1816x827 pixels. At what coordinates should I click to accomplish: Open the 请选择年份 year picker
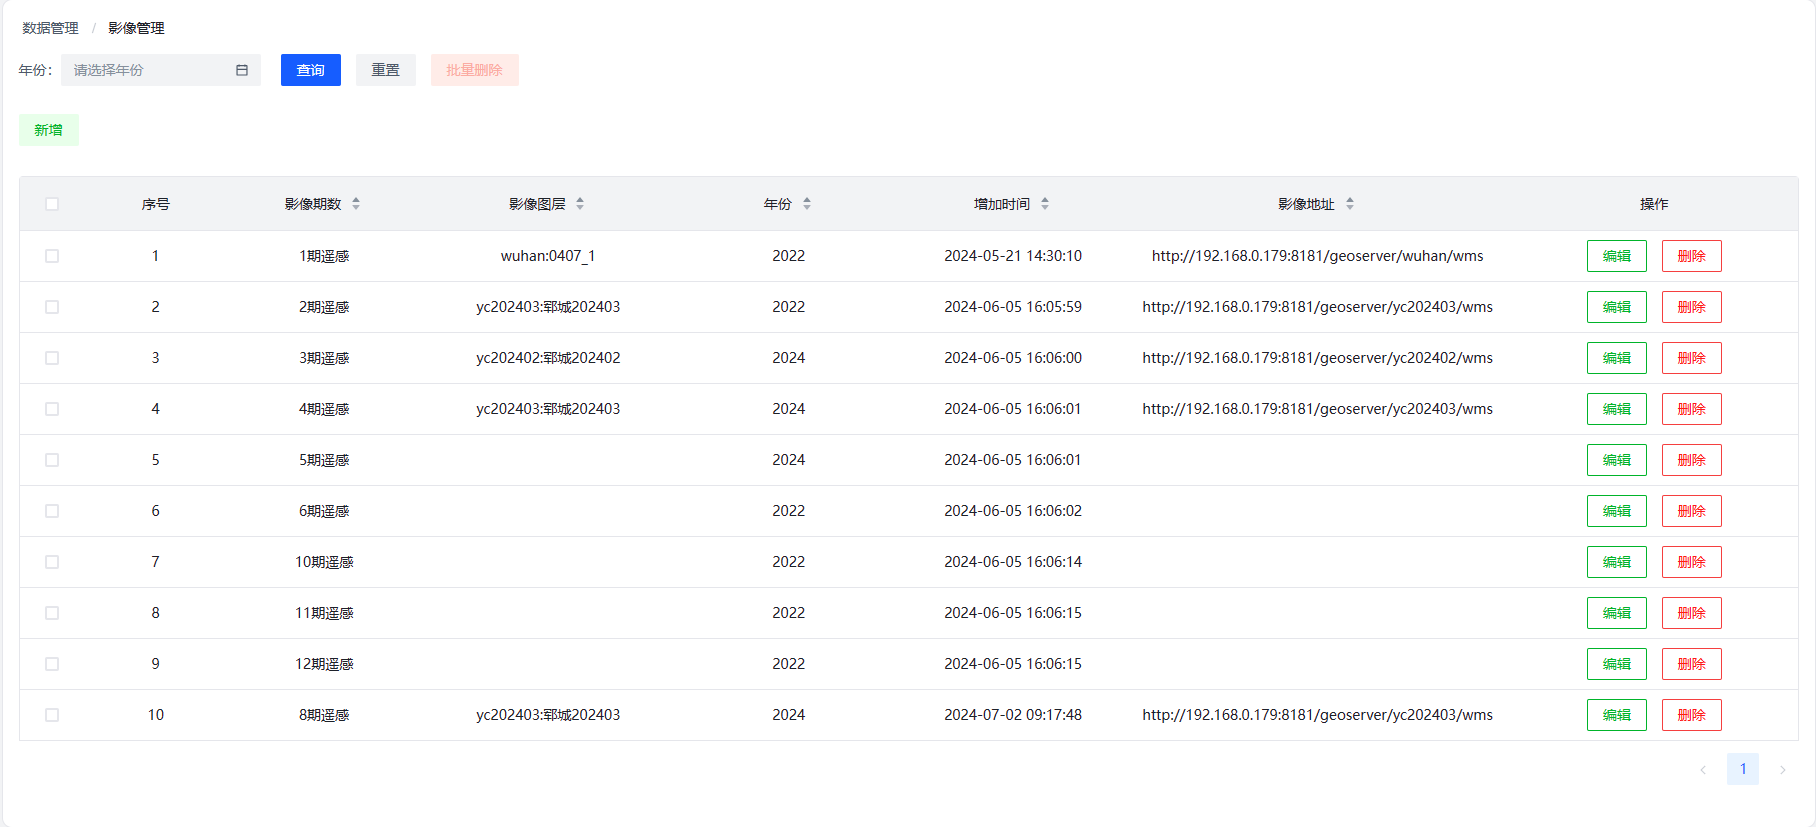click(150, 70)
